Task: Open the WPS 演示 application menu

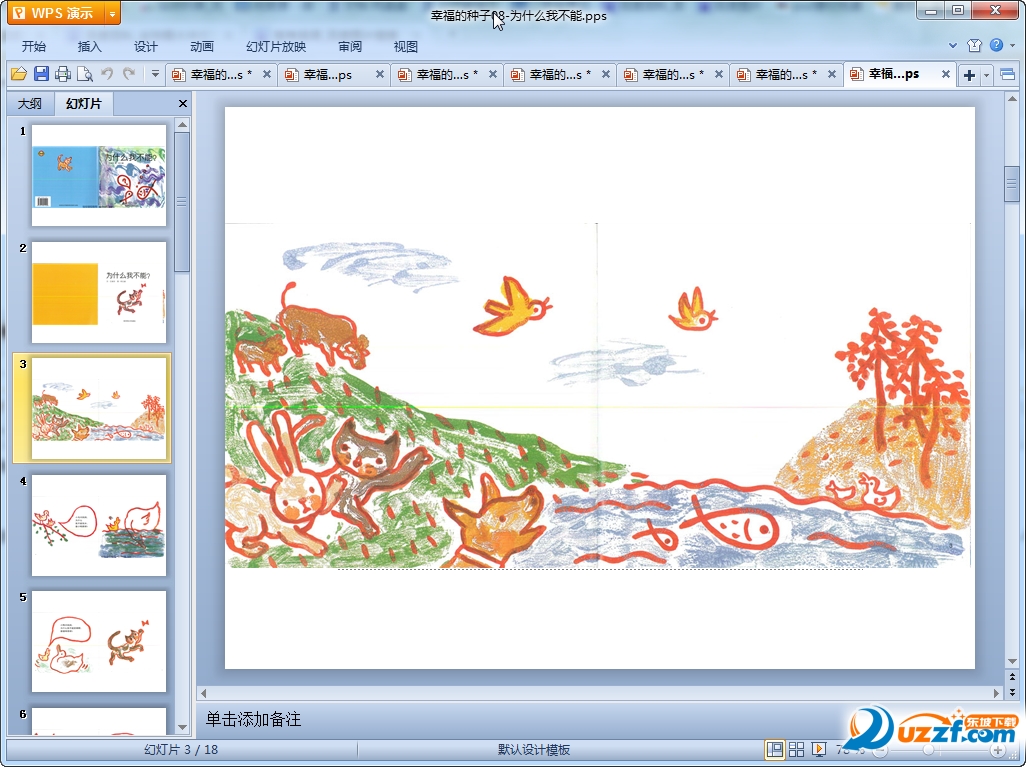Action: tap(56, 13)
